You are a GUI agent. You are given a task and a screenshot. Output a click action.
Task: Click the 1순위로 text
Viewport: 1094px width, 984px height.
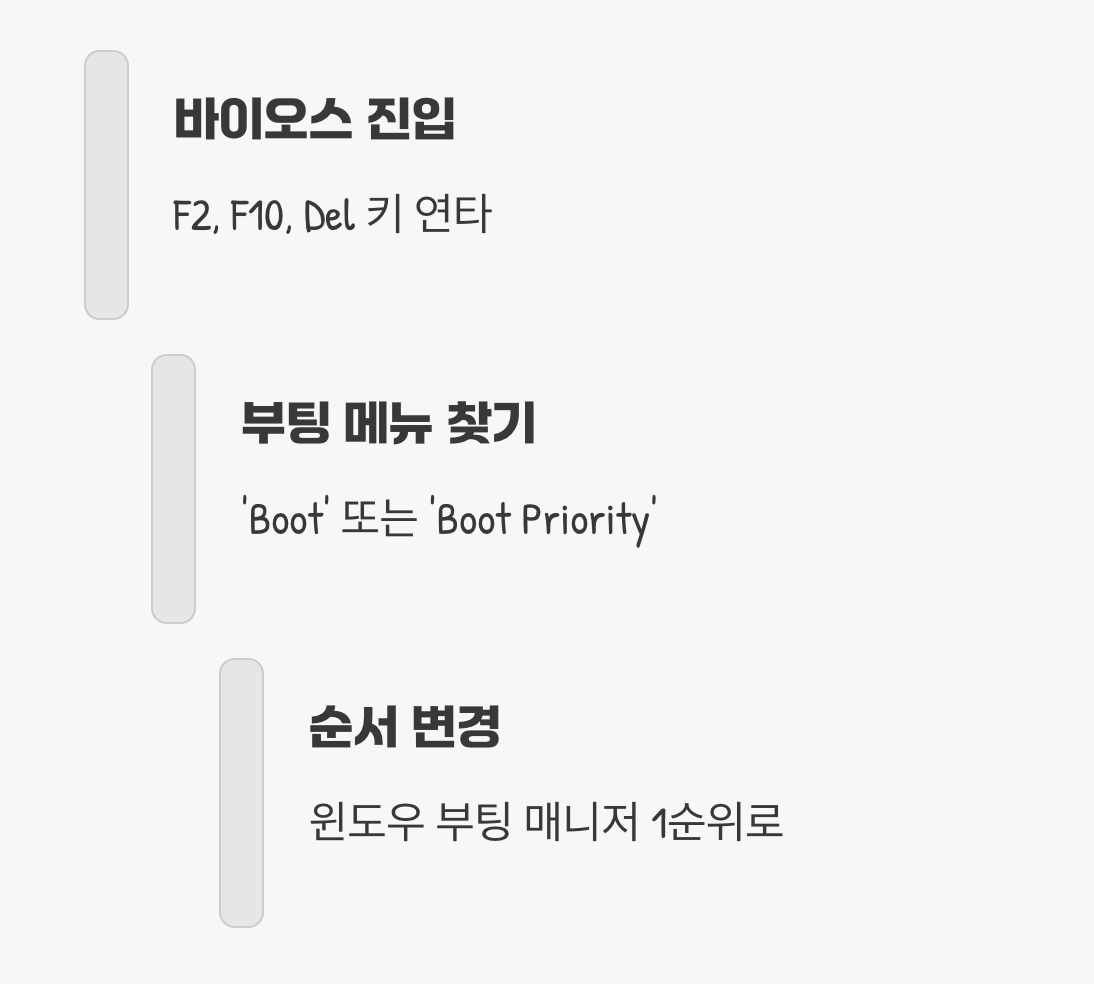tap(717, 821)
